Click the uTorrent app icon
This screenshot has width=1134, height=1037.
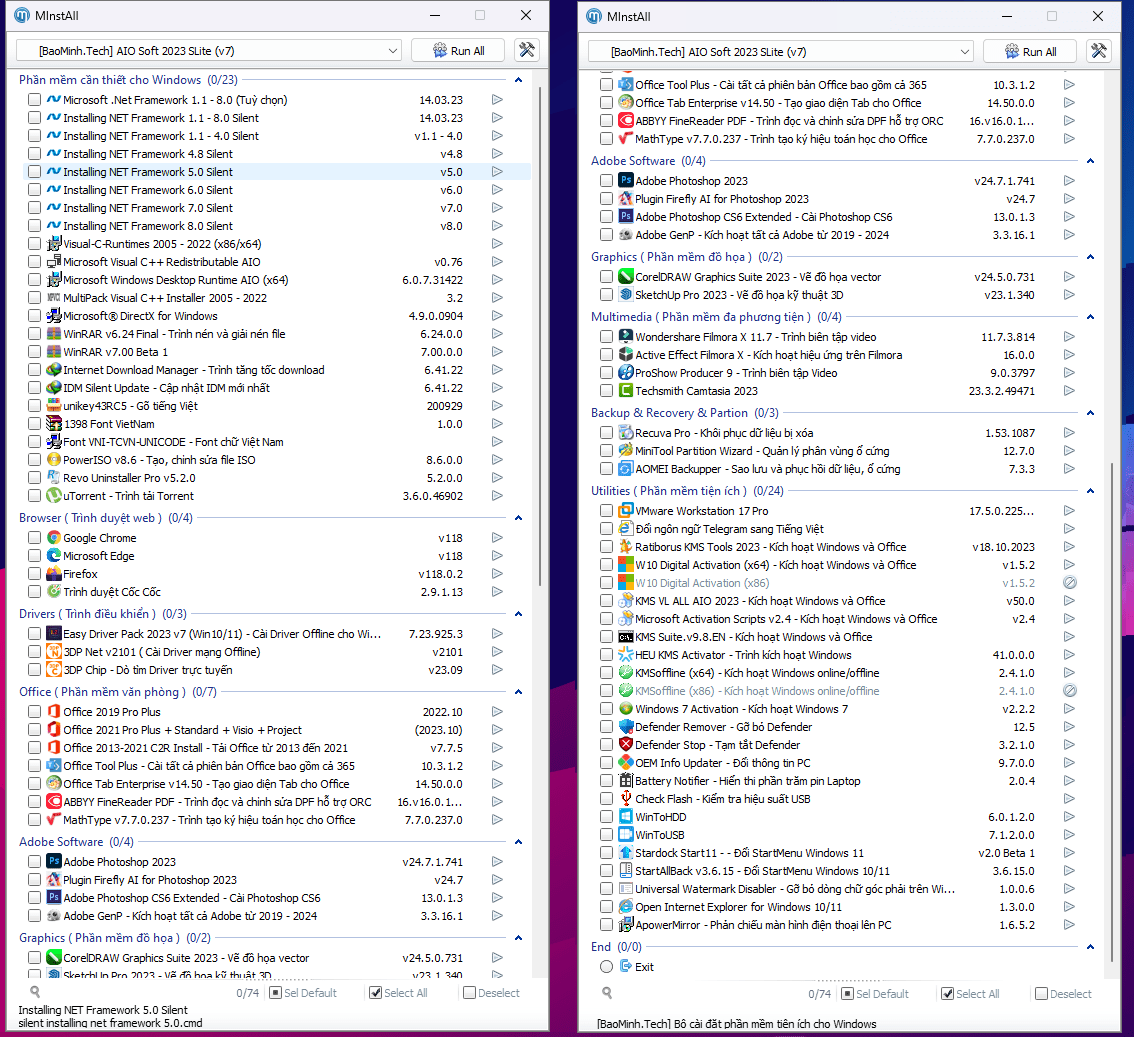[54, 495]
